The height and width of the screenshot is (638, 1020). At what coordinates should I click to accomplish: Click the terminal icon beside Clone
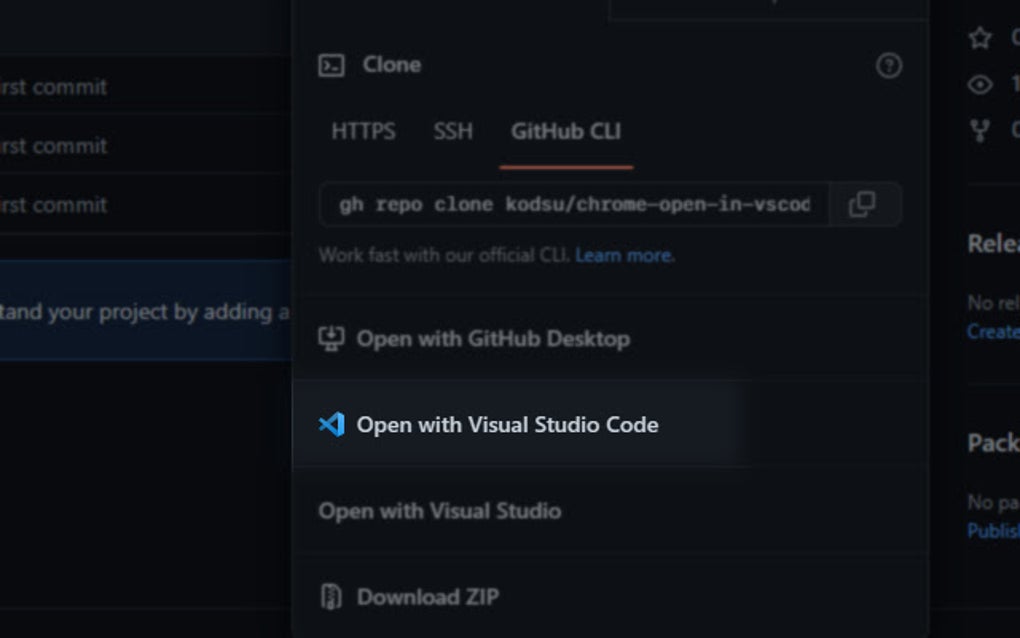[x=331, y=65]
